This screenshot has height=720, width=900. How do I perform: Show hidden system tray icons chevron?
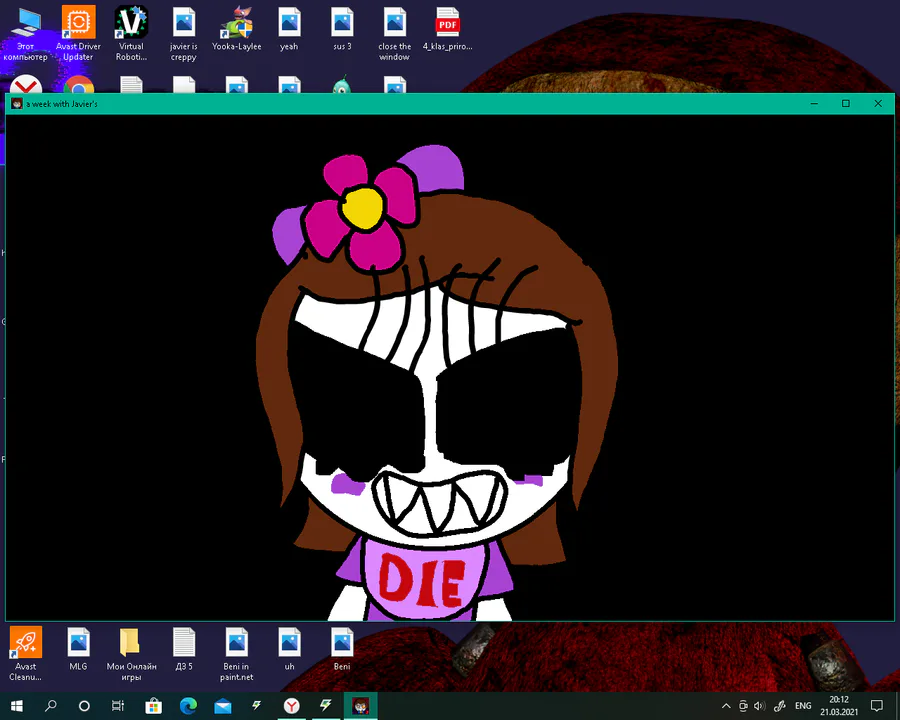pyautogui.click(x=726, y=706)
